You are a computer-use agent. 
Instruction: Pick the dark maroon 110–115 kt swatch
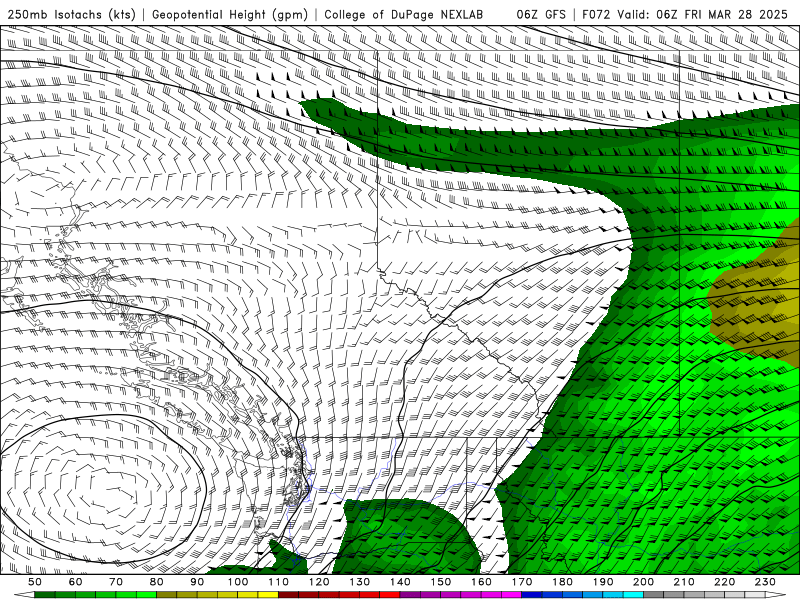pos(288,594)
